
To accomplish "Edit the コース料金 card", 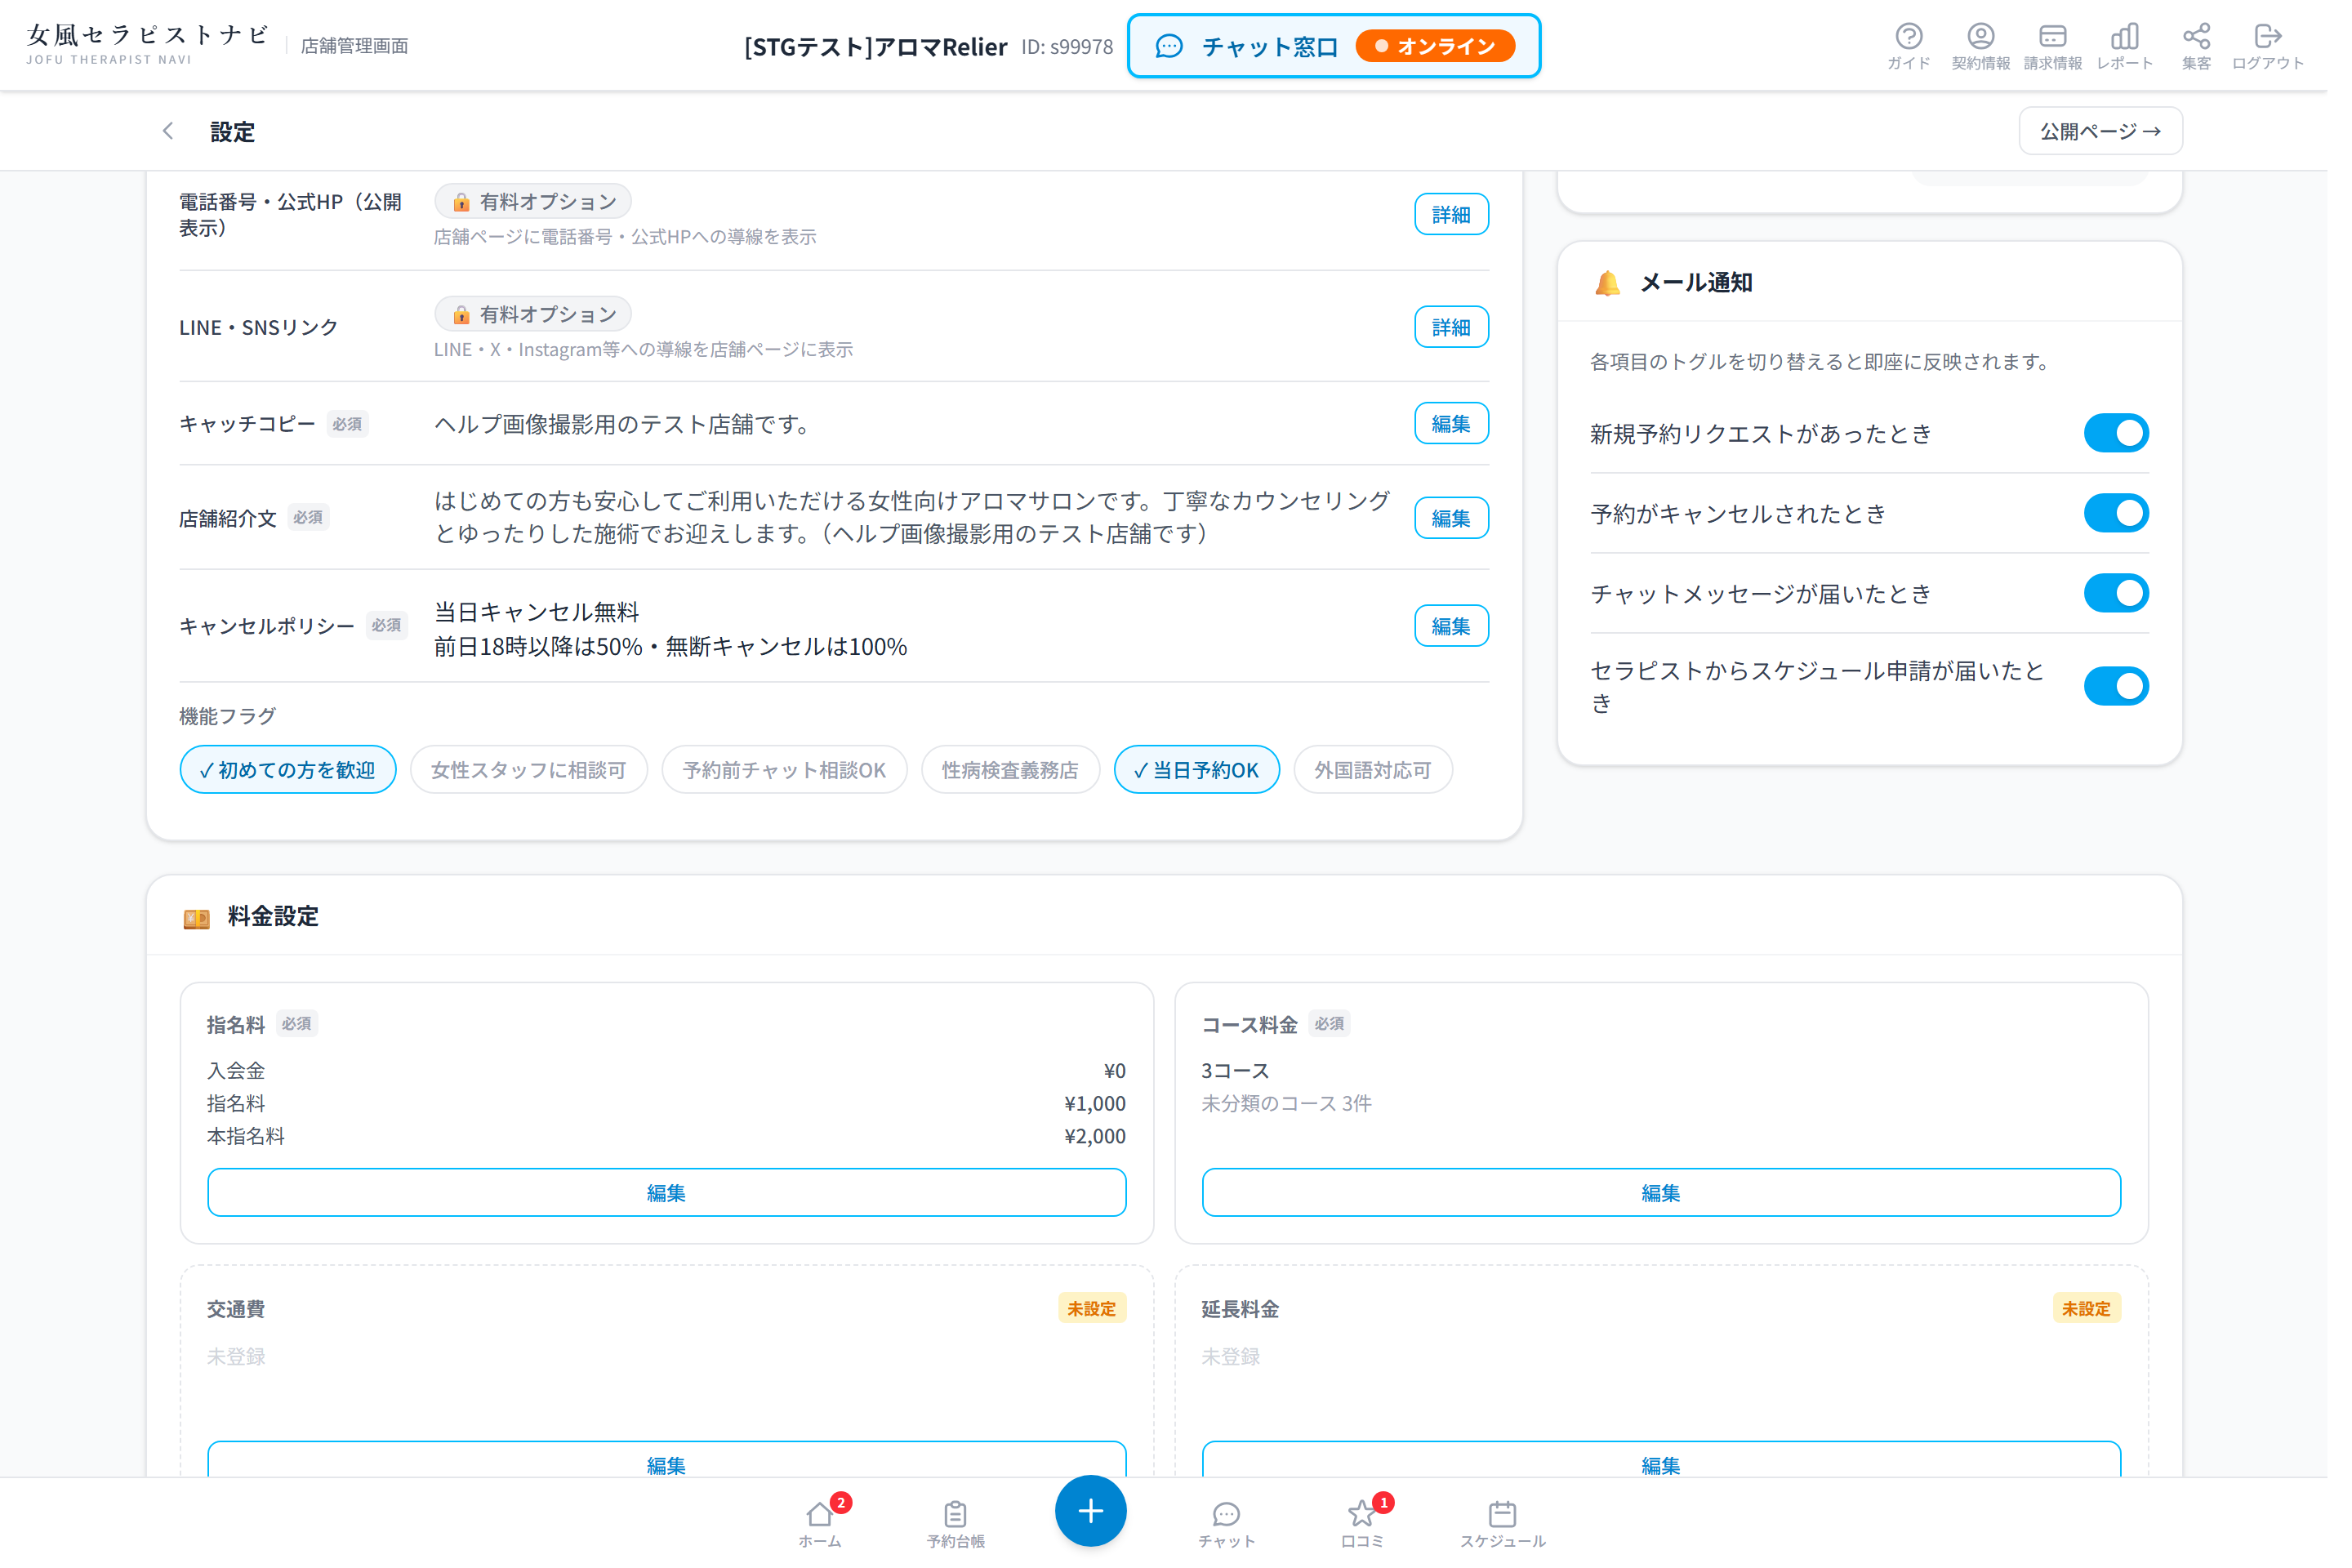I will pos(1678,1204).
